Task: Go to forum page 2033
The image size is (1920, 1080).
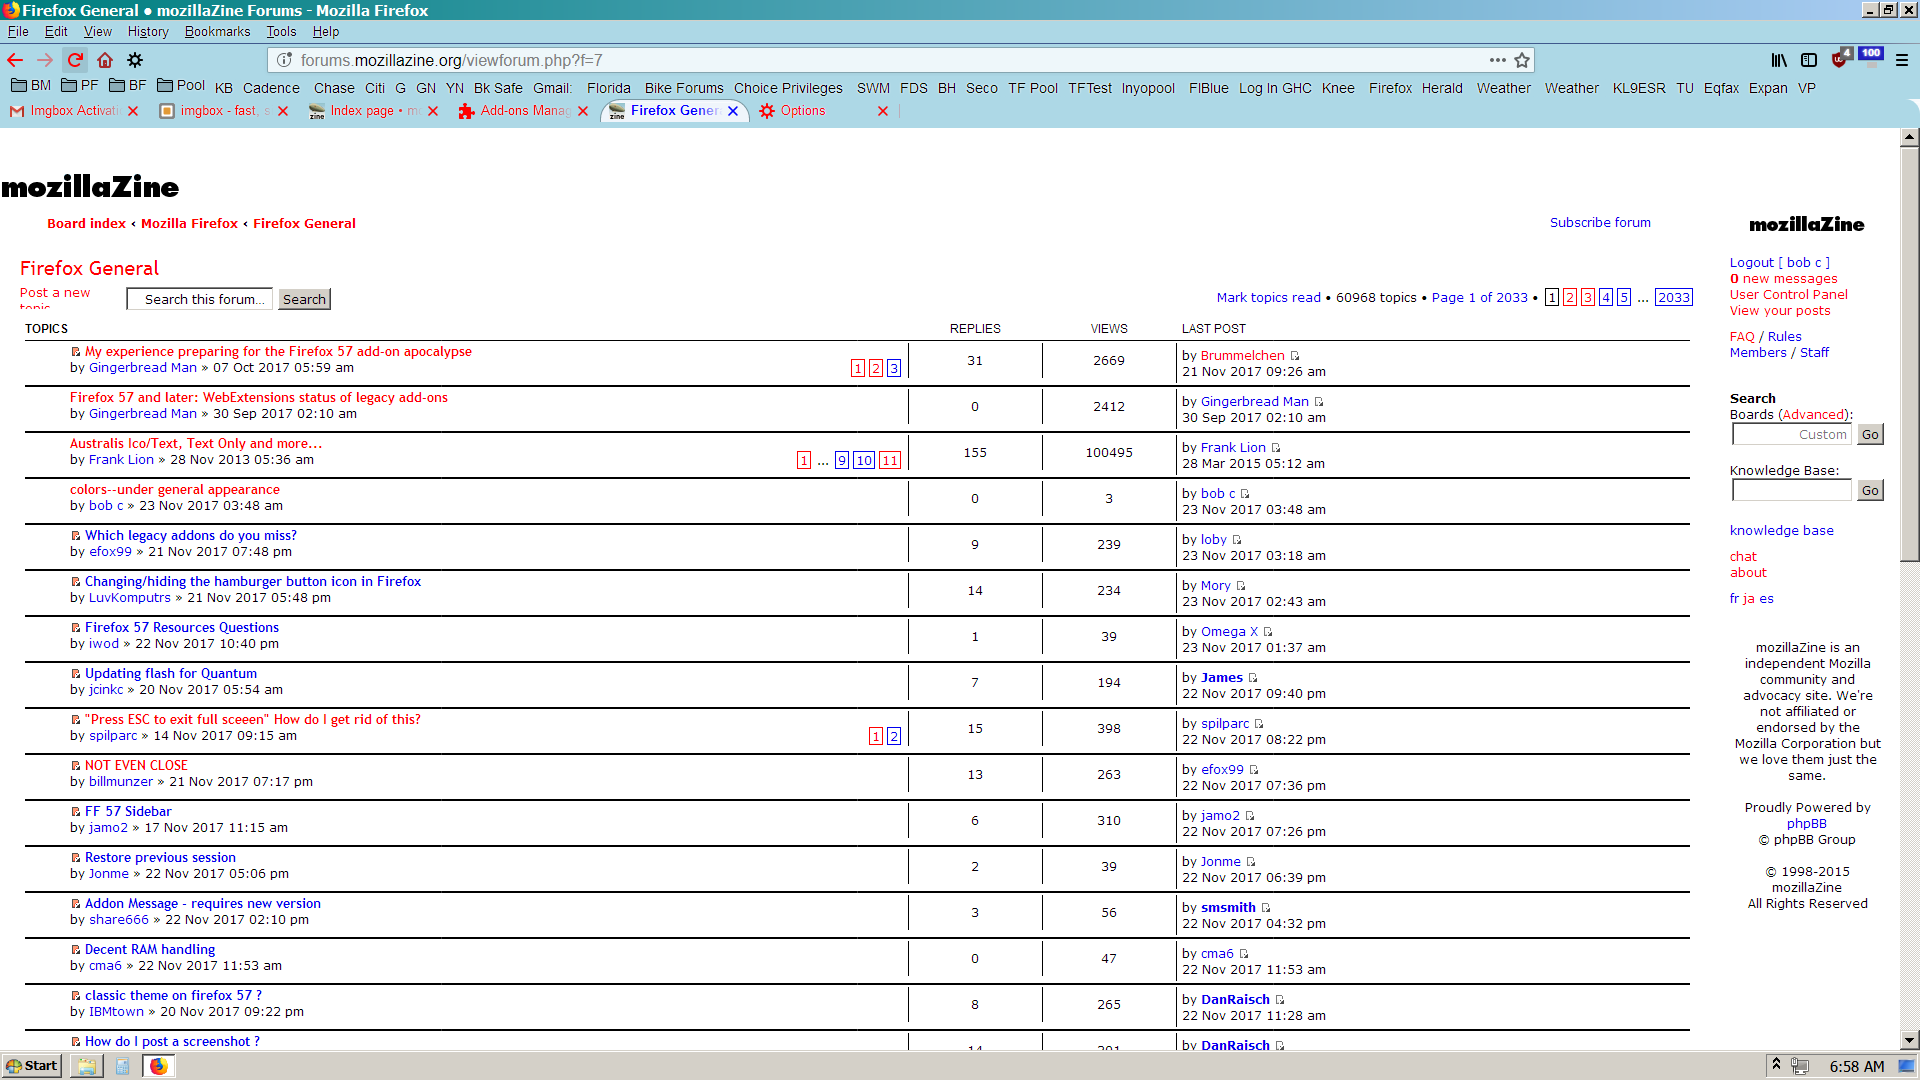Action: click(1674, 297)
